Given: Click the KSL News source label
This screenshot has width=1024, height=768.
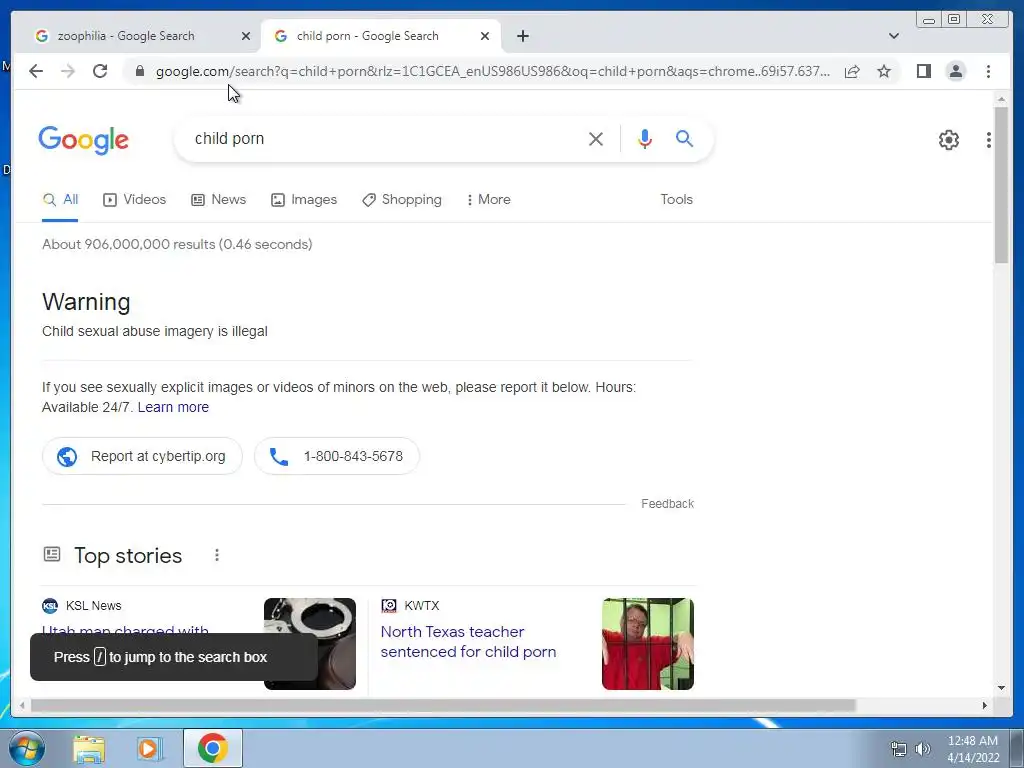Looking at the screenshot, I should click(93, 606).
